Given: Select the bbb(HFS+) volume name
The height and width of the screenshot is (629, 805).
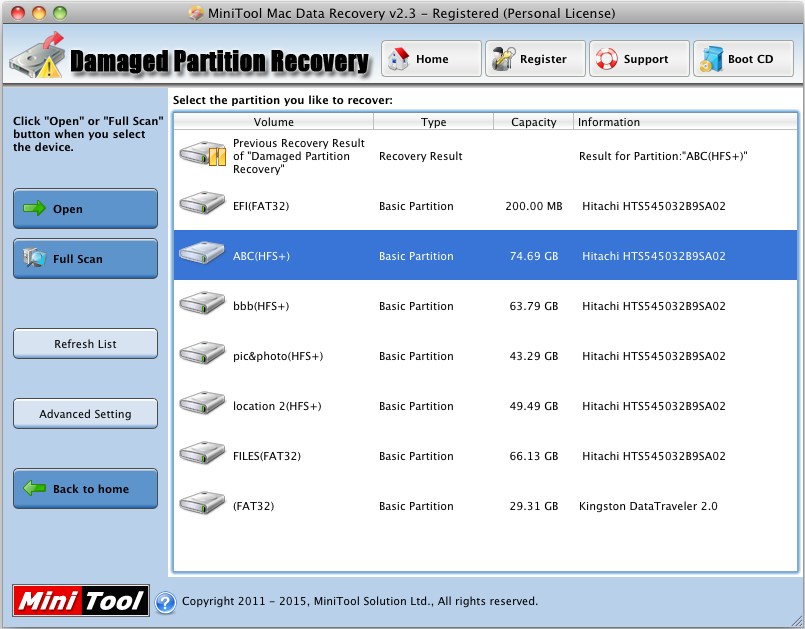Looking at the screenshot, I should (261, 306).
